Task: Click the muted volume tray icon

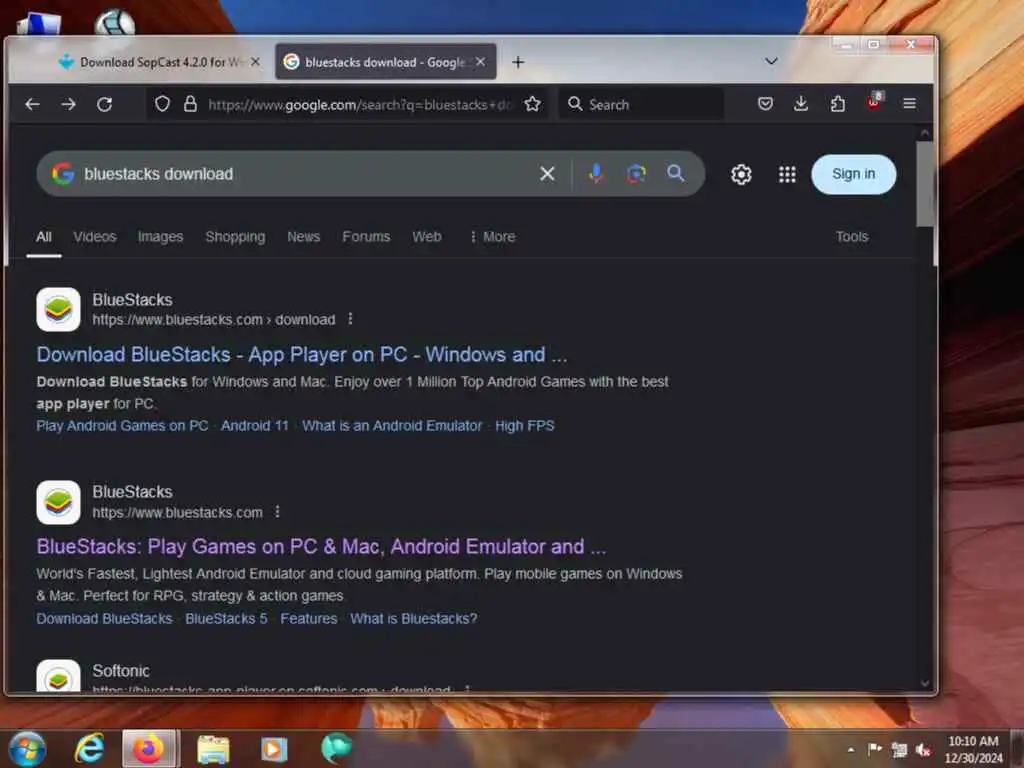Action: click(923, 750)
